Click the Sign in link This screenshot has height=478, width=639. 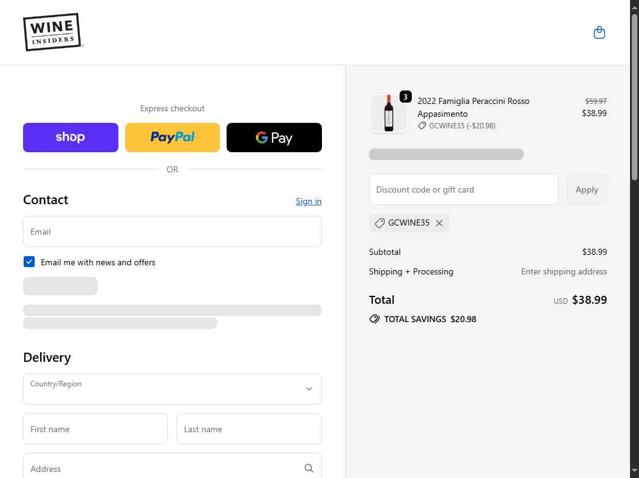coord(308,201)
